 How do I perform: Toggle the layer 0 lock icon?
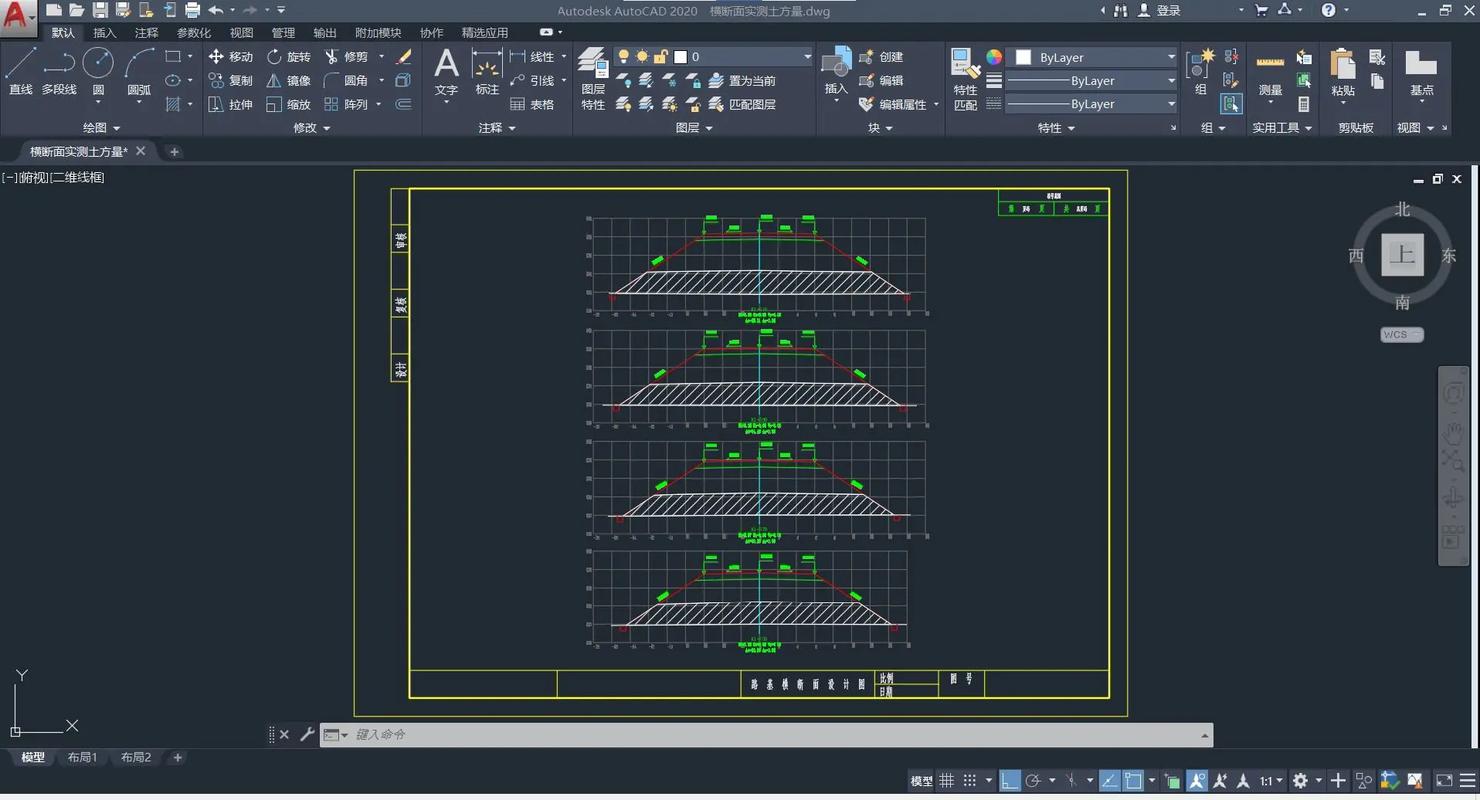[x=661, y=57]
